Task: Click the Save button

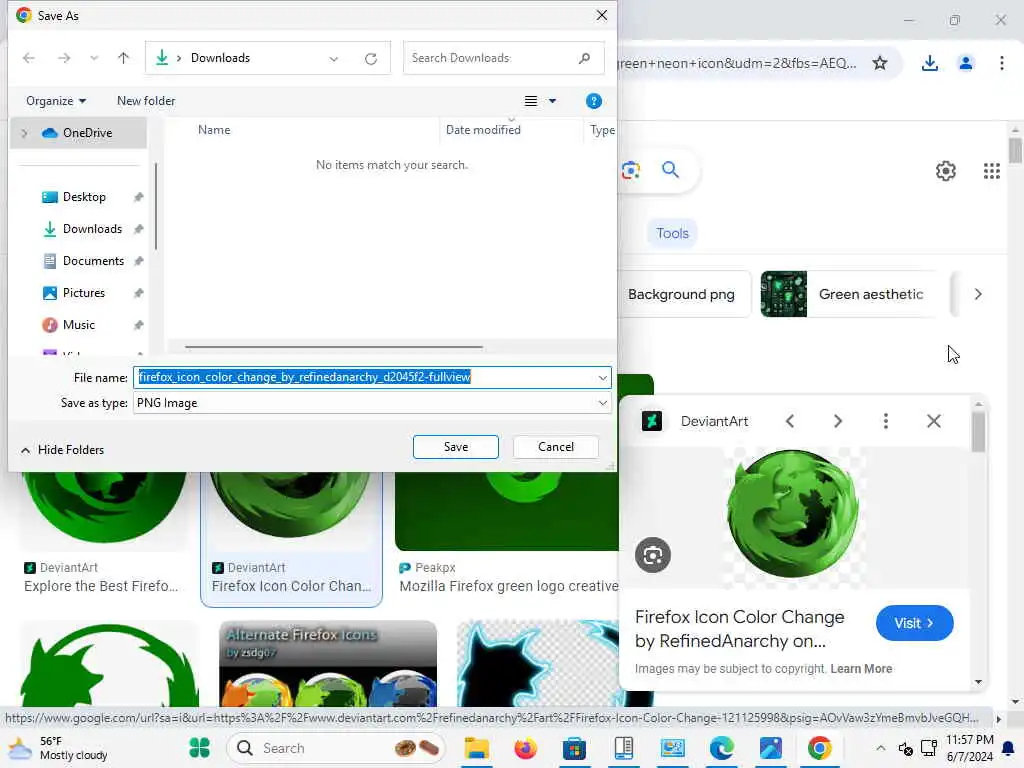Action: pyautogui.click(x=456, y=447)
